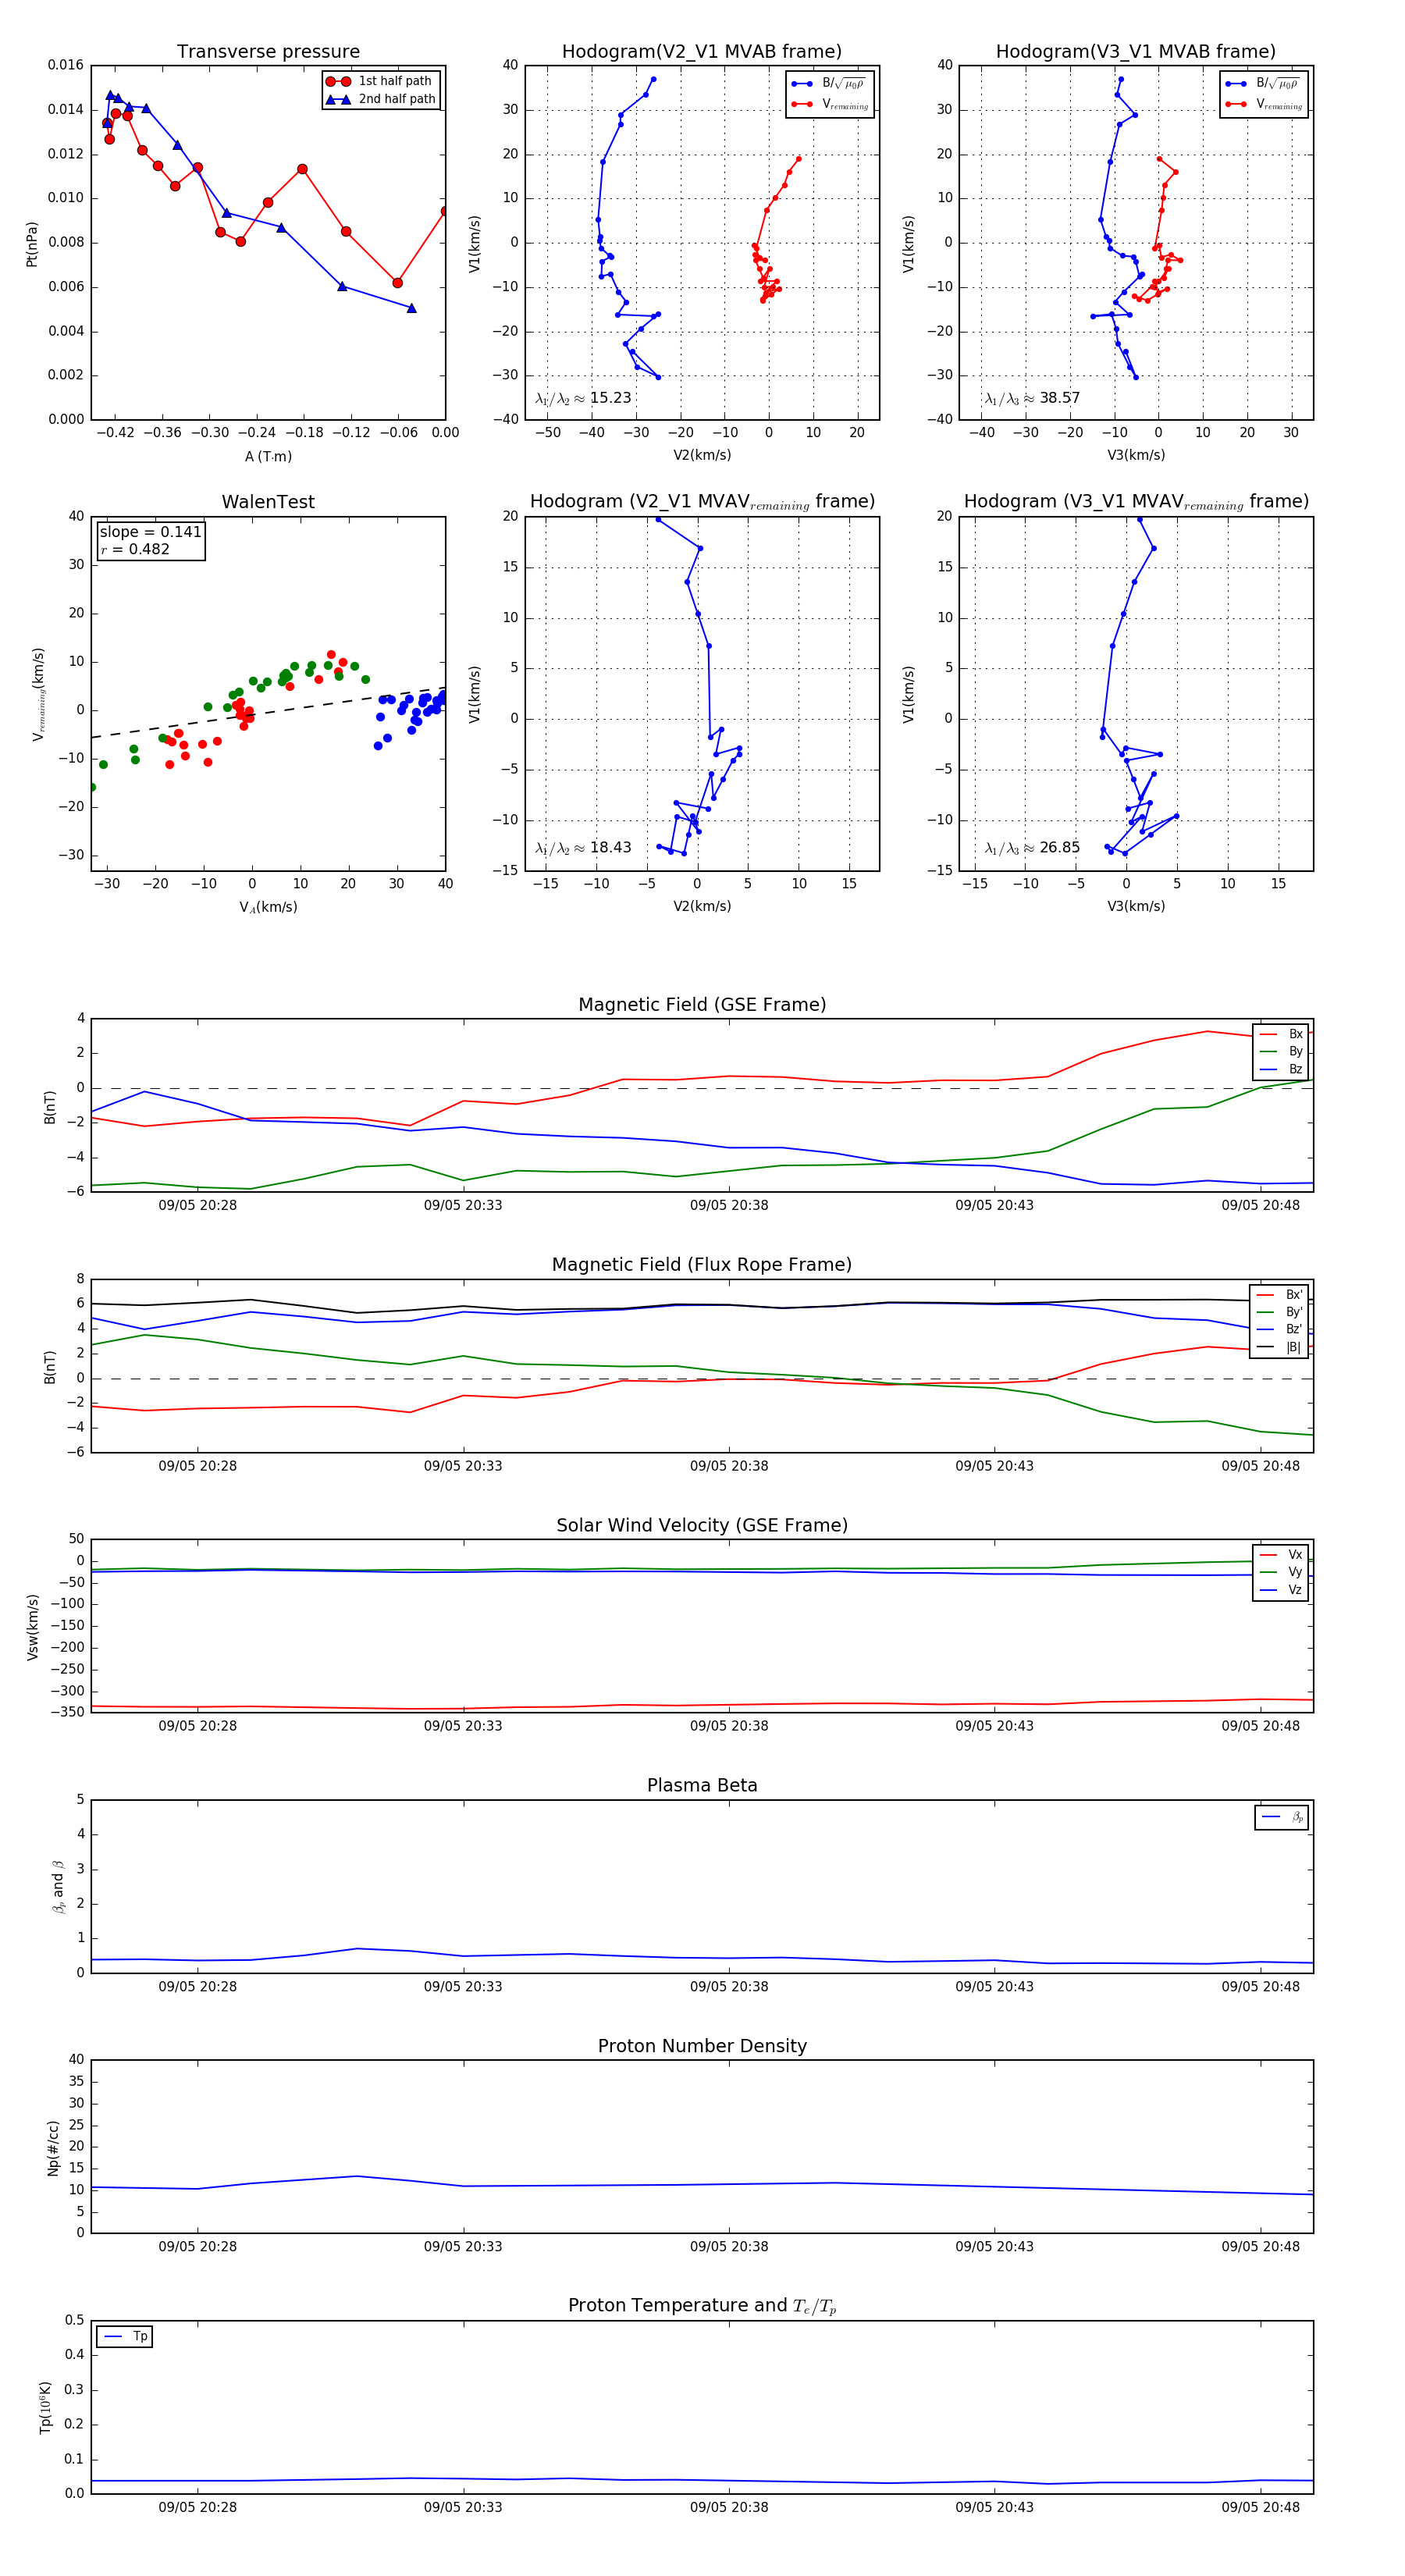Click the 'V_A(km/s)' axis label under WalenTest
The image size is (1405, 2576).
[268, 907]
